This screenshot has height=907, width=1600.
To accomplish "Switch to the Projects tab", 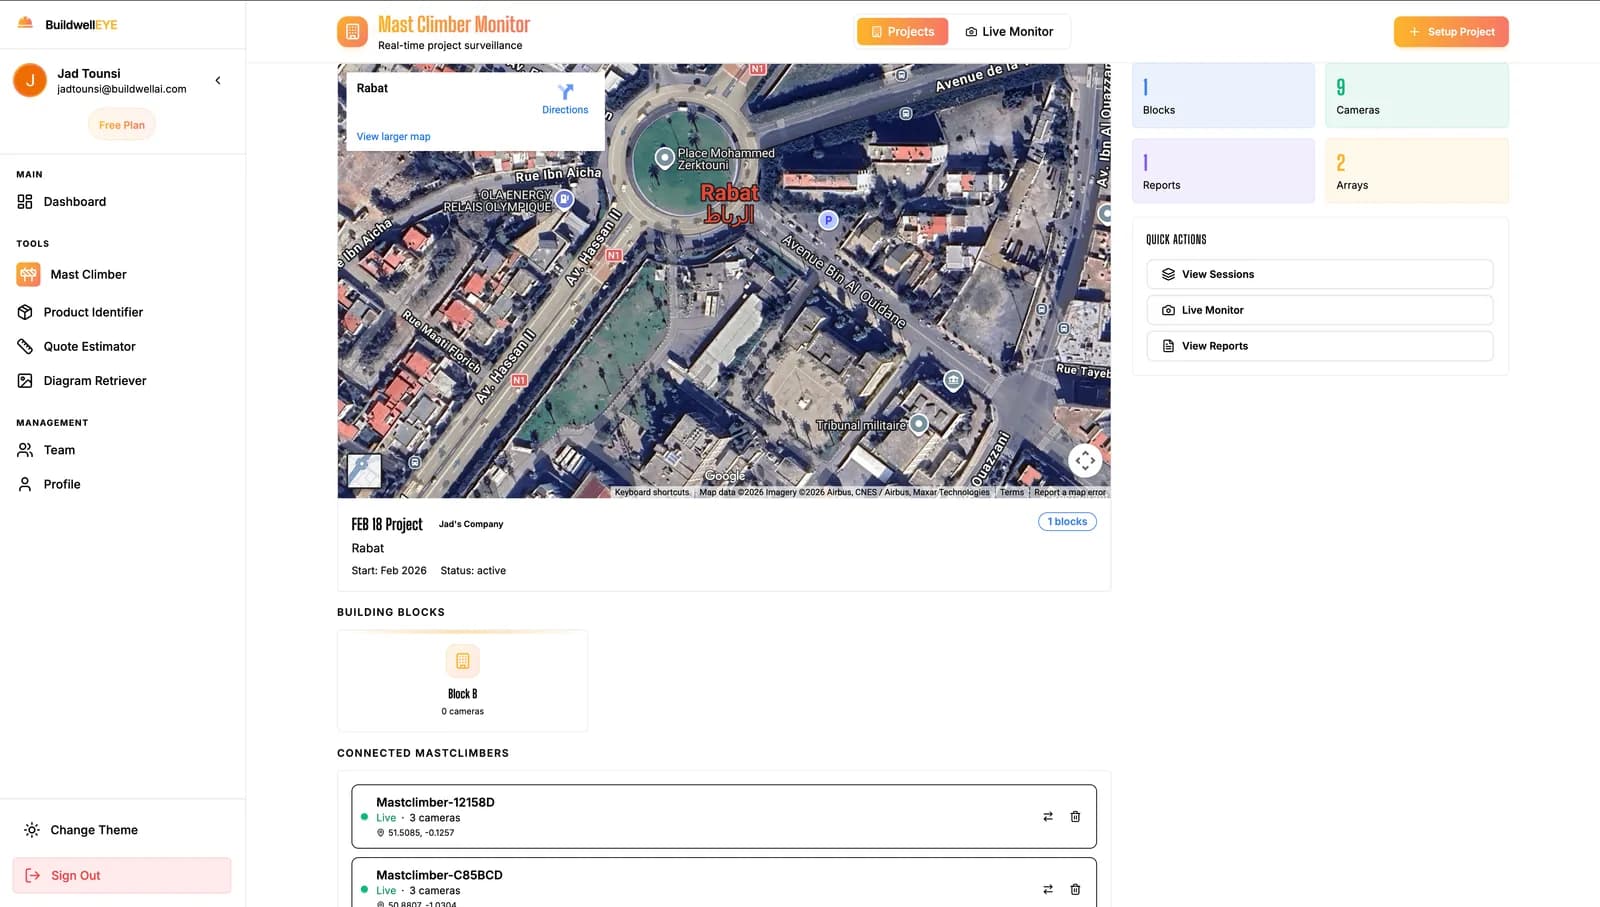I will (x=902, y=32).
